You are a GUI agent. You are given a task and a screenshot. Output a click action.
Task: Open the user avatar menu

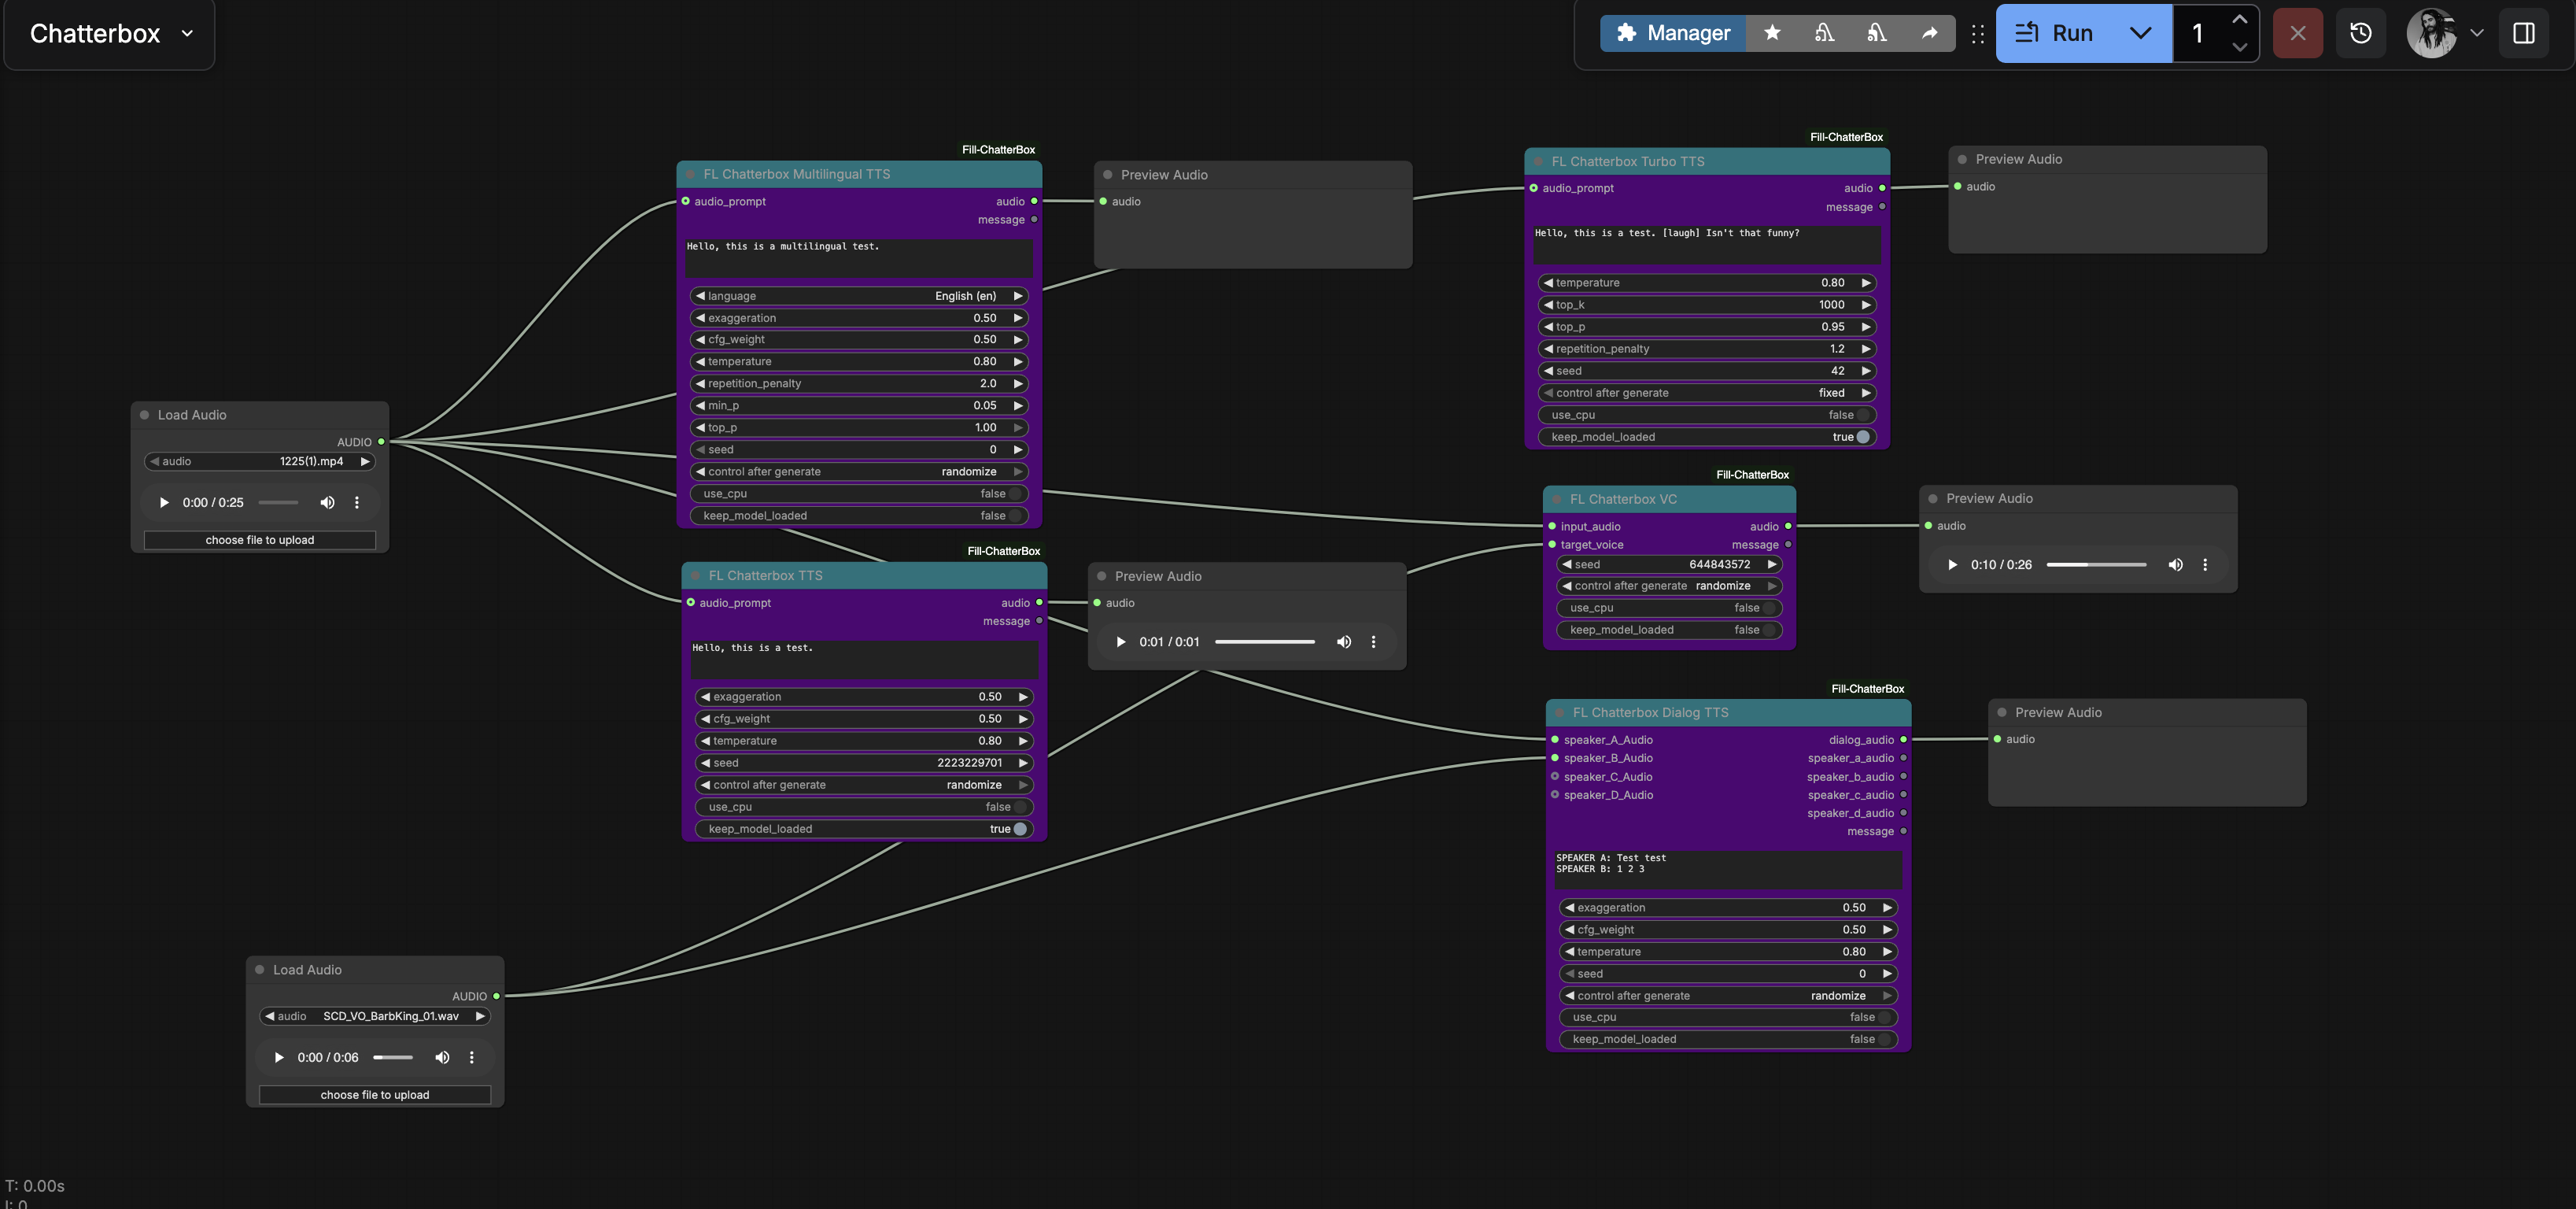click(x=2444, y=33)
